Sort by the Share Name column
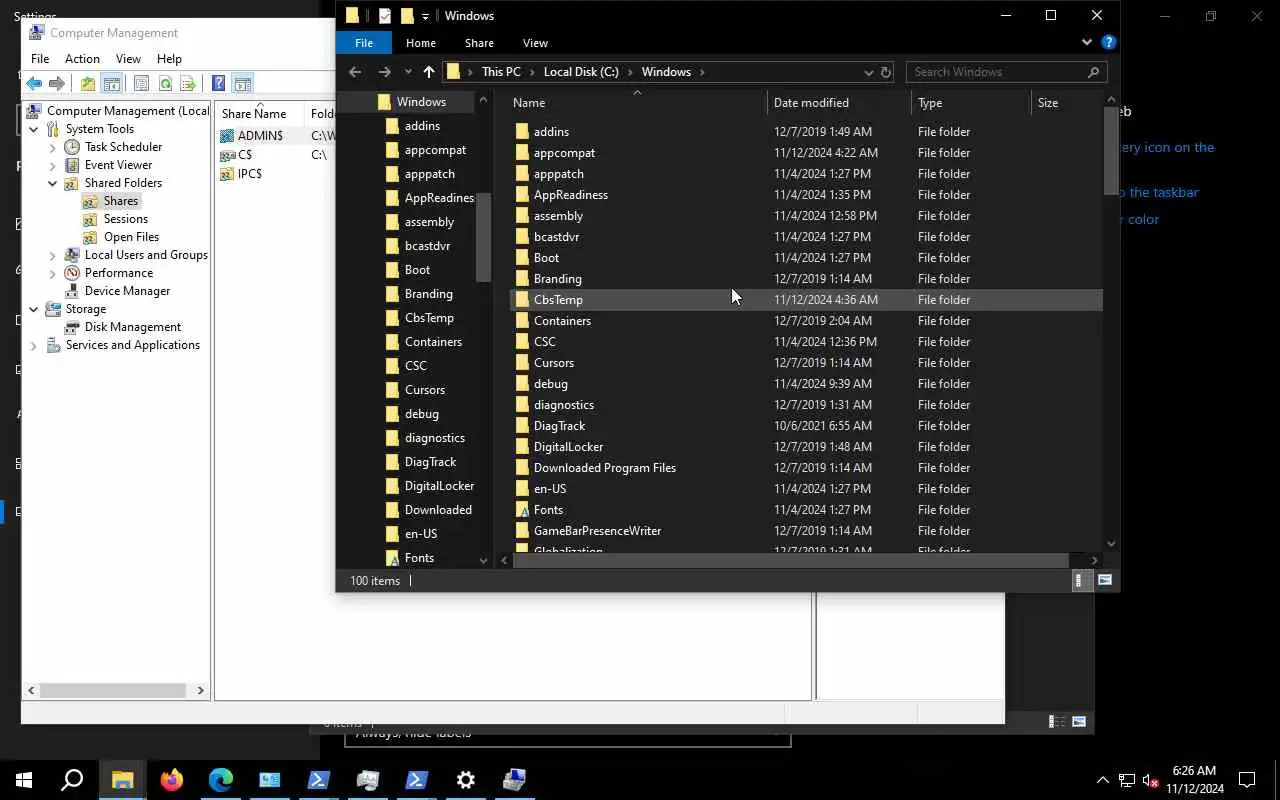 tap(260, 113)
